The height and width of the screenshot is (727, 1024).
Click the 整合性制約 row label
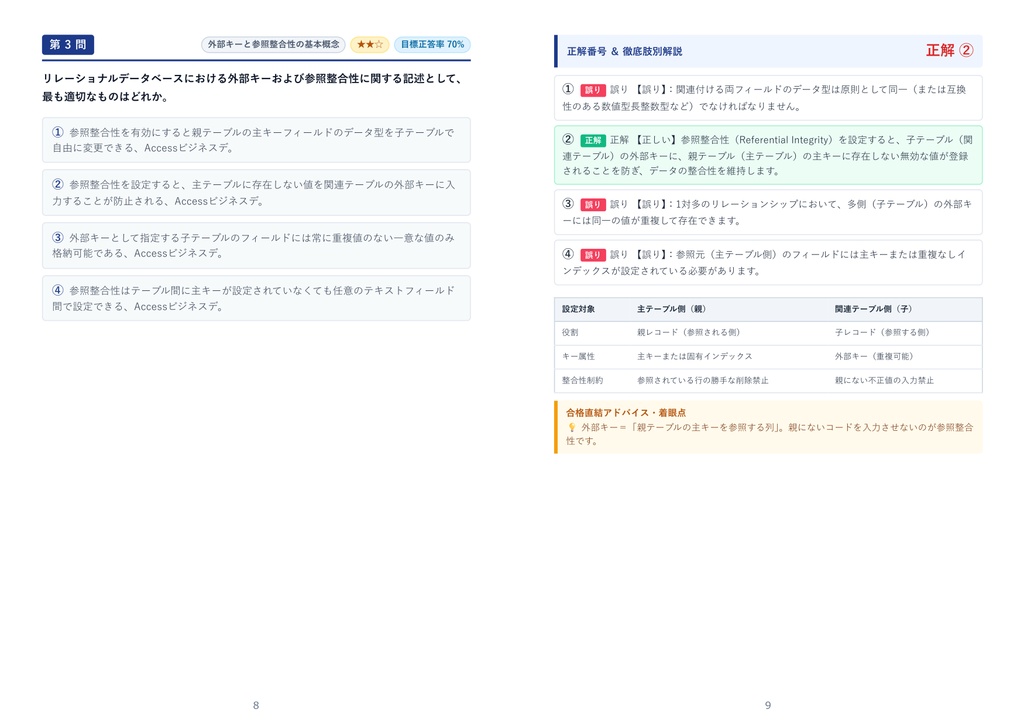tap(583, 380)
